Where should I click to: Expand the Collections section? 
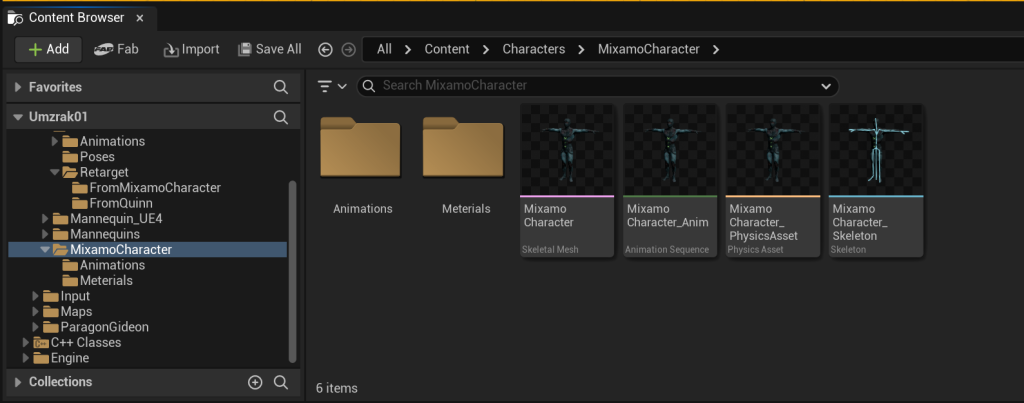(18, 382)
